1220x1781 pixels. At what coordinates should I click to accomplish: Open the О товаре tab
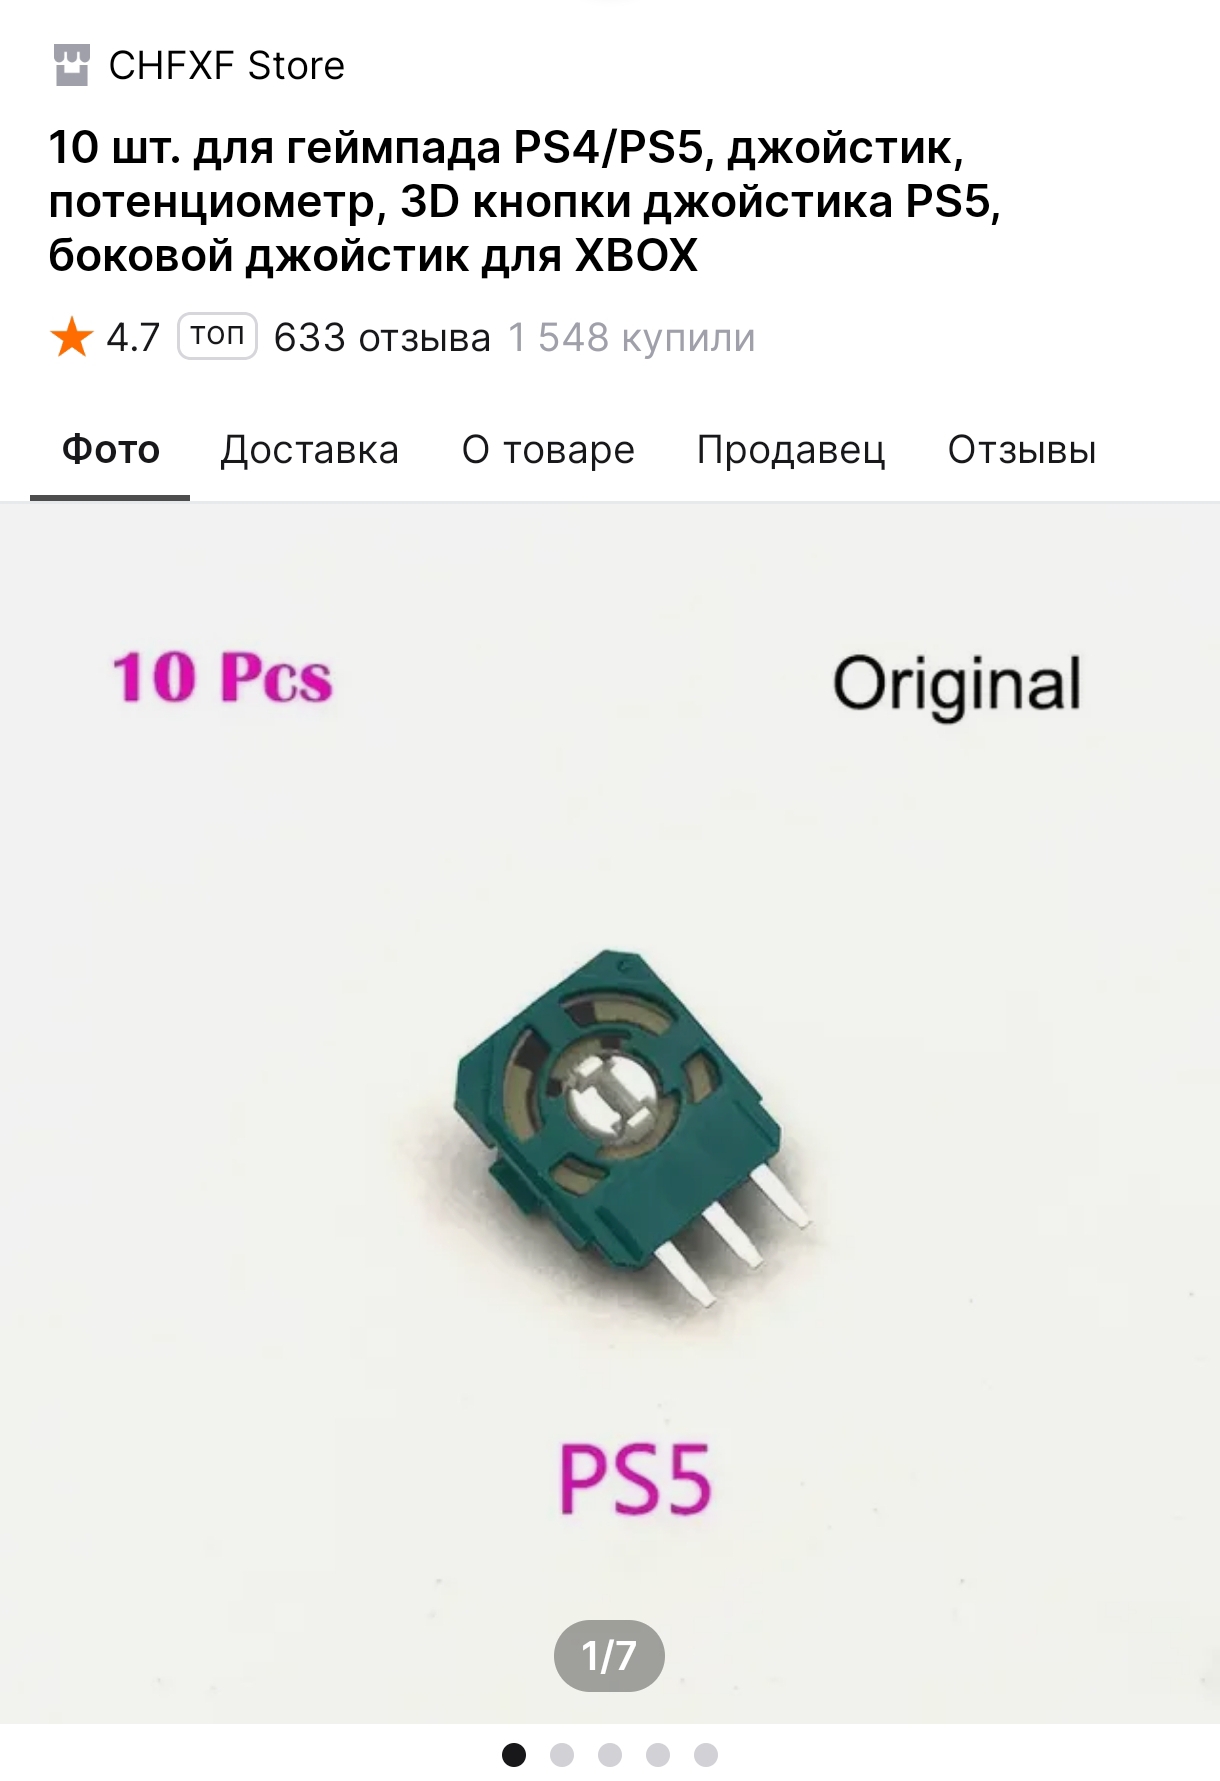pos(548,451)
